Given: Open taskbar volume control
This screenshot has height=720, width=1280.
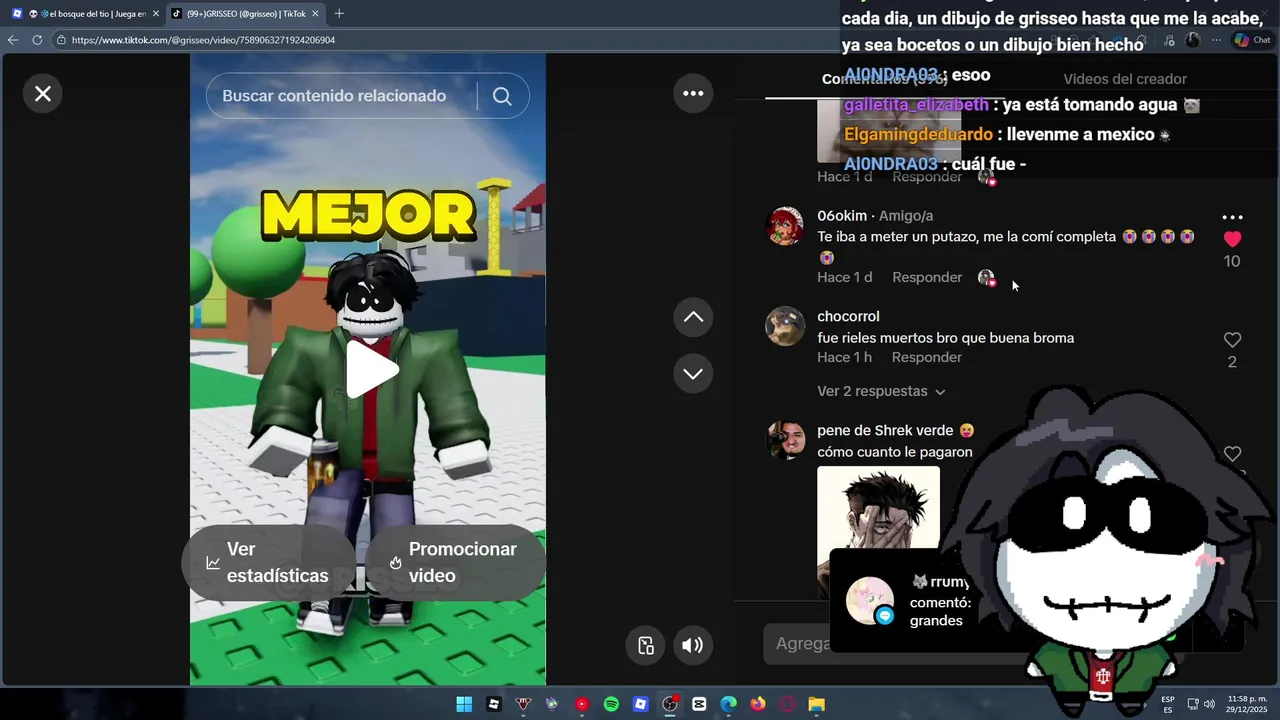Looking at the screenshot, I should 1209,704.
